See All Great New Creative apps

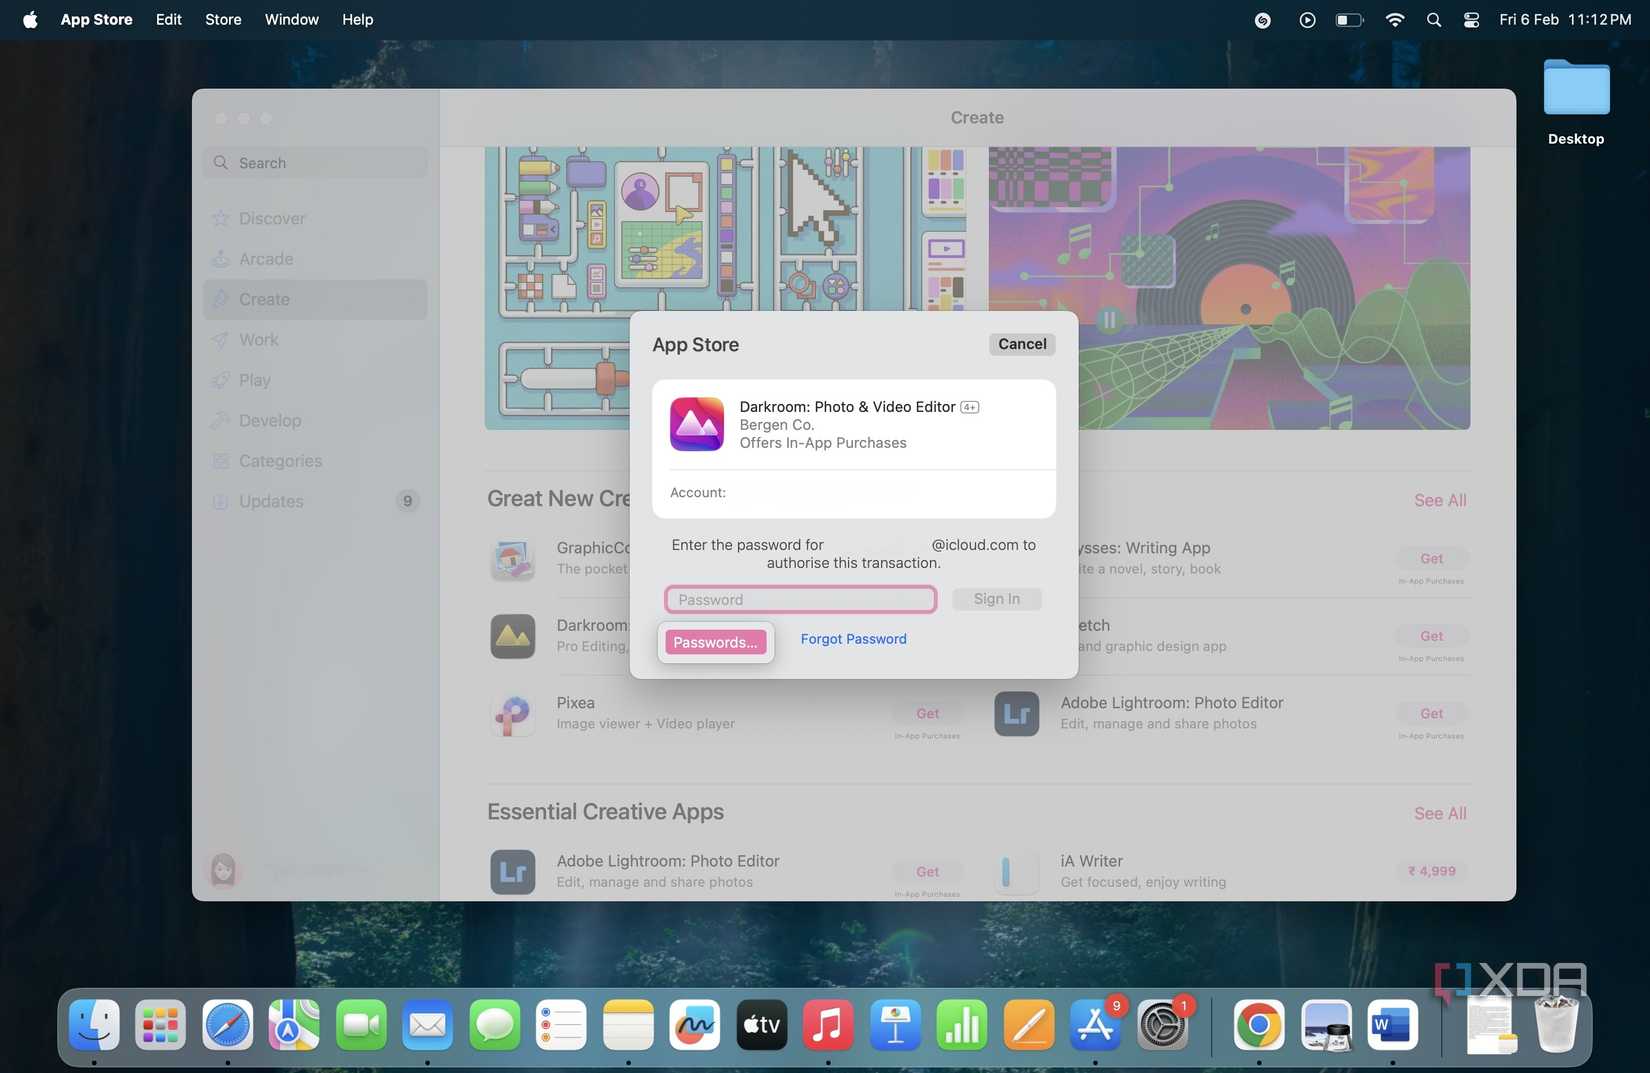click(1440, 500)
